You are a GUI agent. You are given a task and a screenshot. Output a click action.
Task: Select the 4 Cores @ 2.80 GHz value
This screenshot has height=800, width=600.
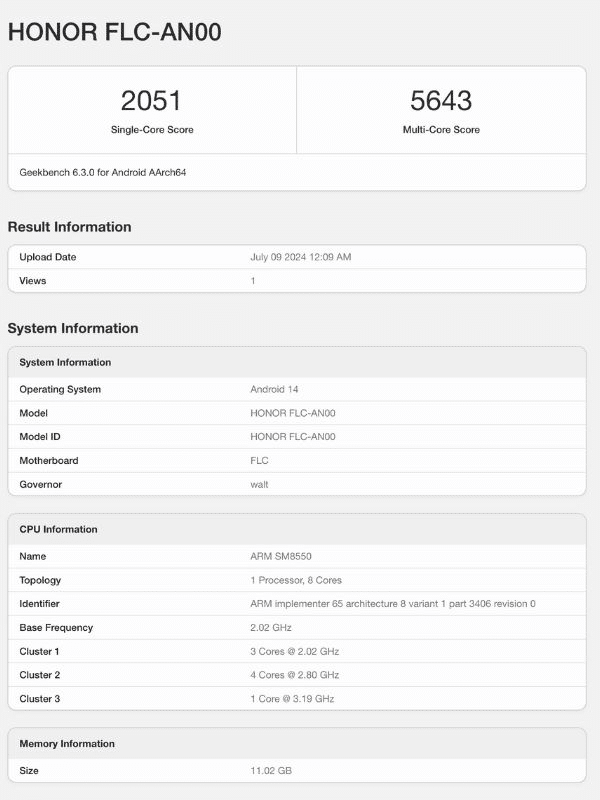(294, 675)
